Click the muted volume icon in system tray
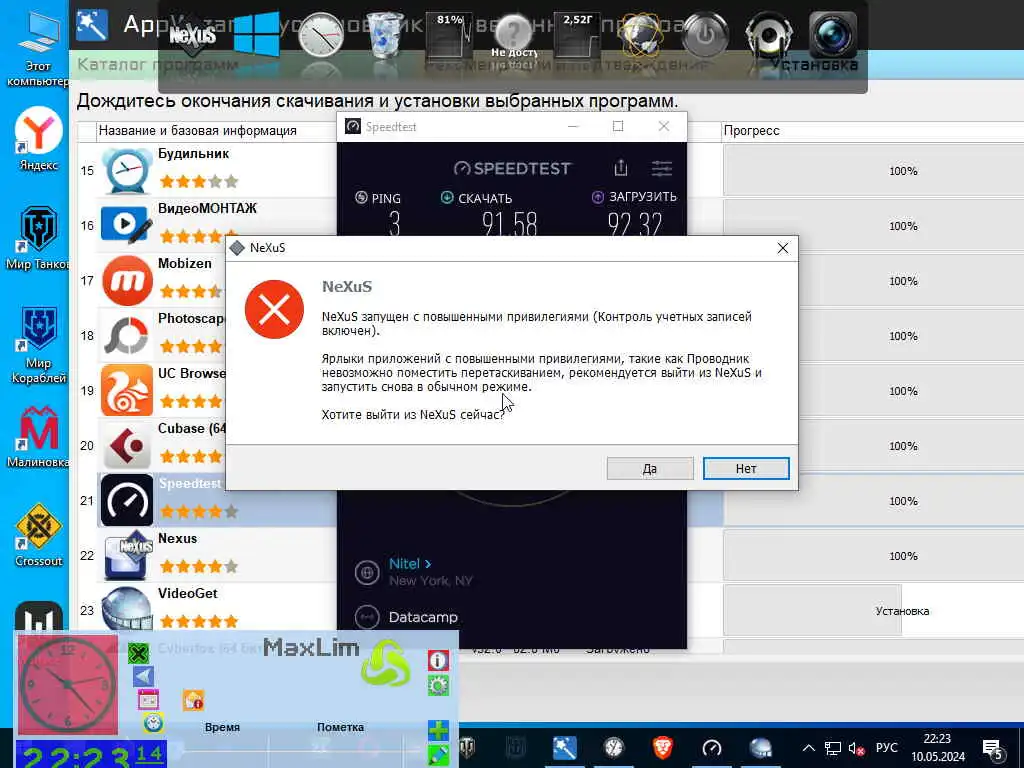The image size is (1024, 768). [856, 748]
